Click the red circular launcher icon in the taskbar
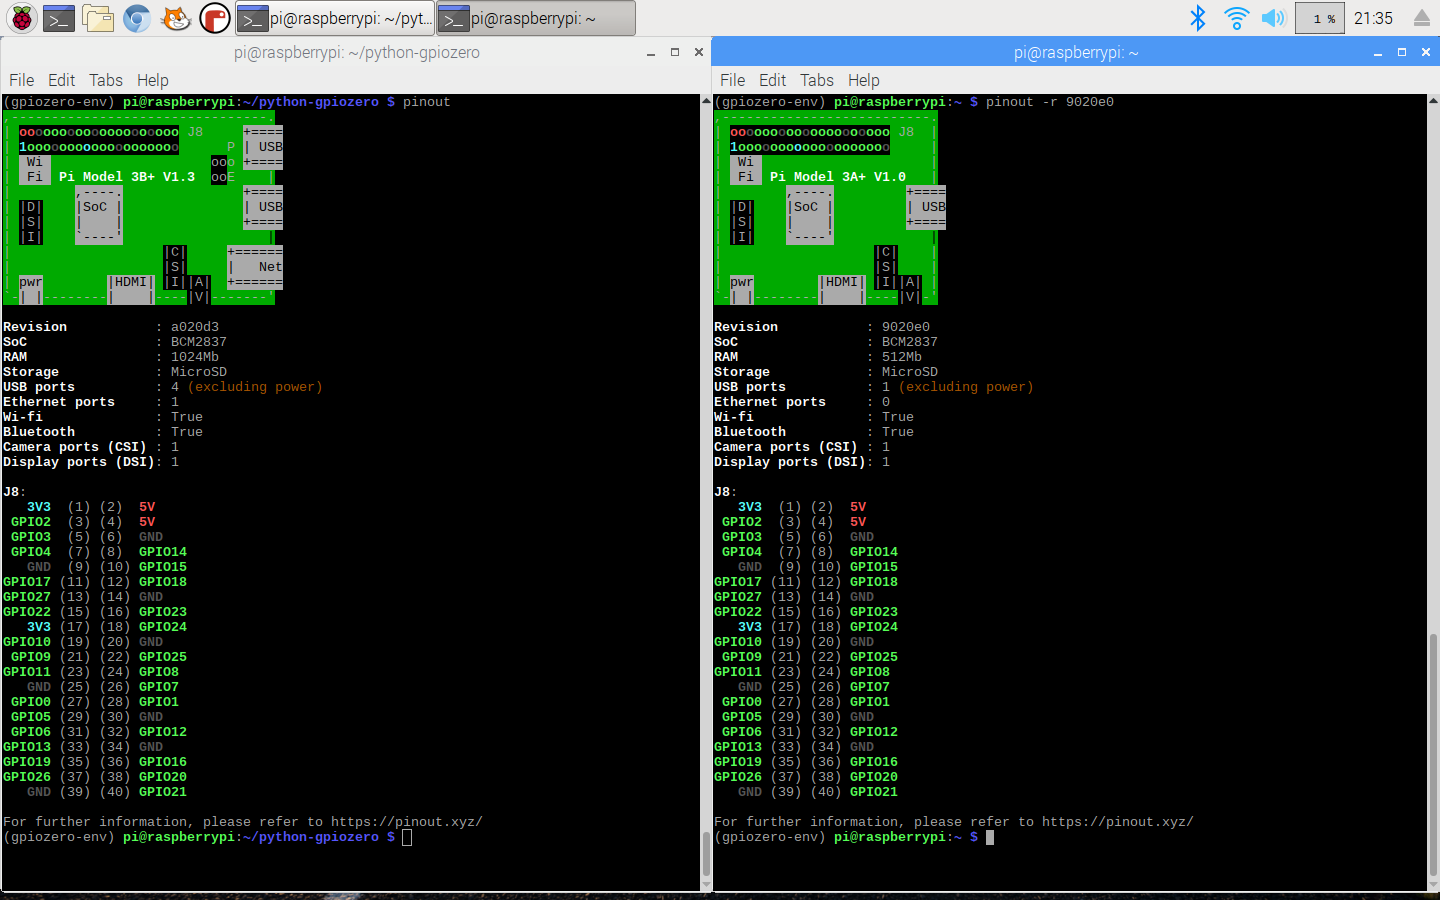 click(214, 18)
